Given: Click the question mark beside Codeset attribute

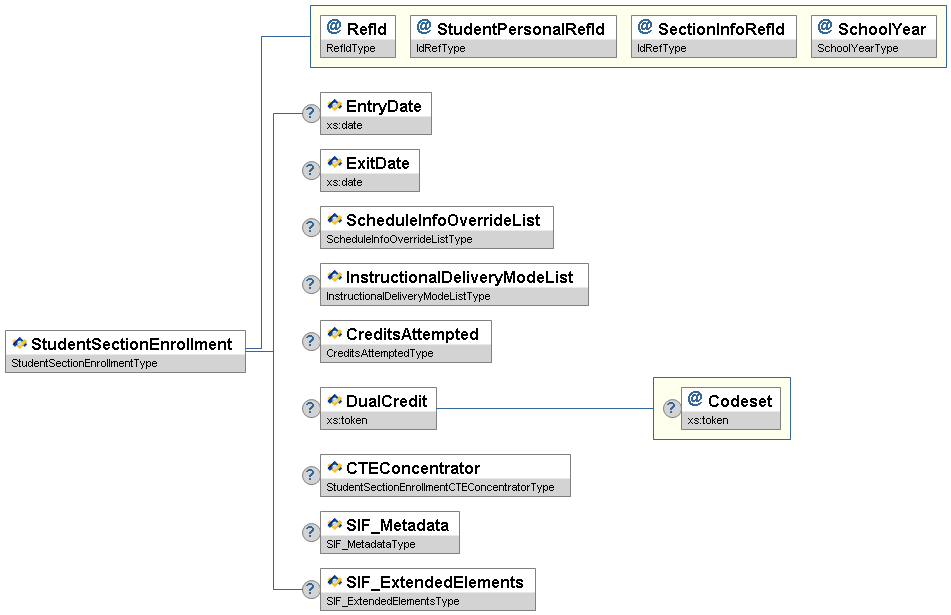Looking at the screenshot, I should tap(671, 409).
